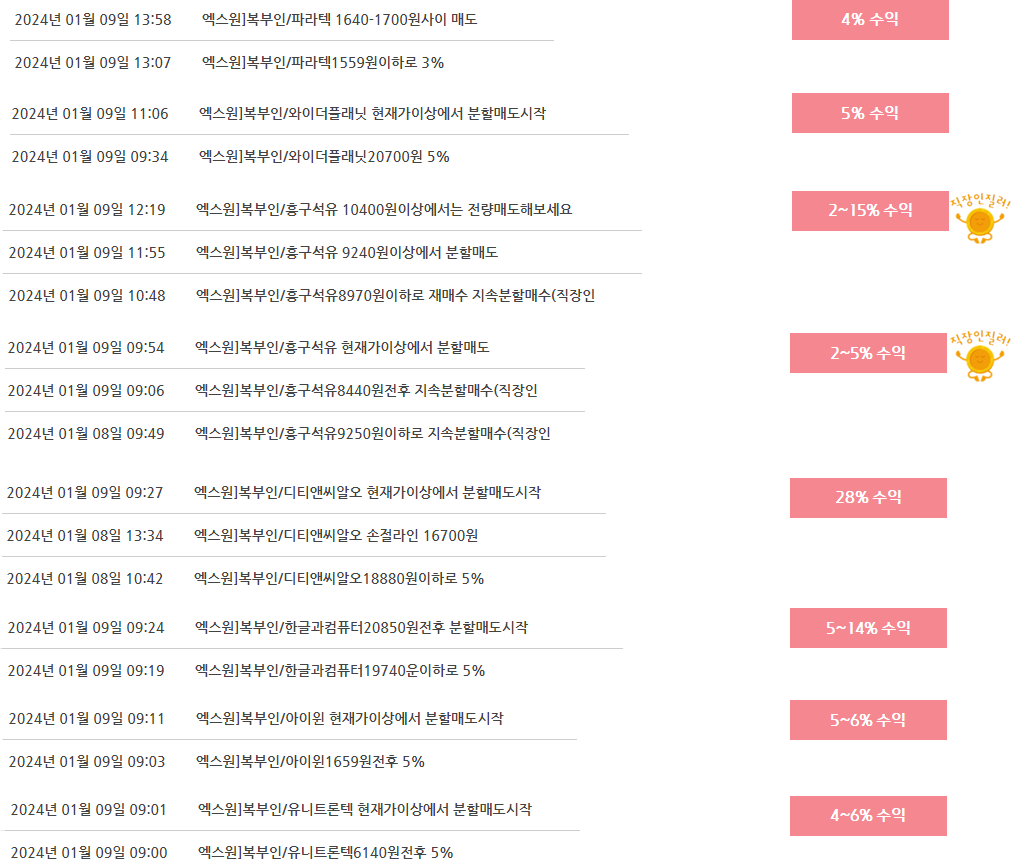Viewport: 1016px width, 867px height.
Task: Open 한글과컴퓨터20850원전후 분할매도시작 entry
Action: (361, 627)
